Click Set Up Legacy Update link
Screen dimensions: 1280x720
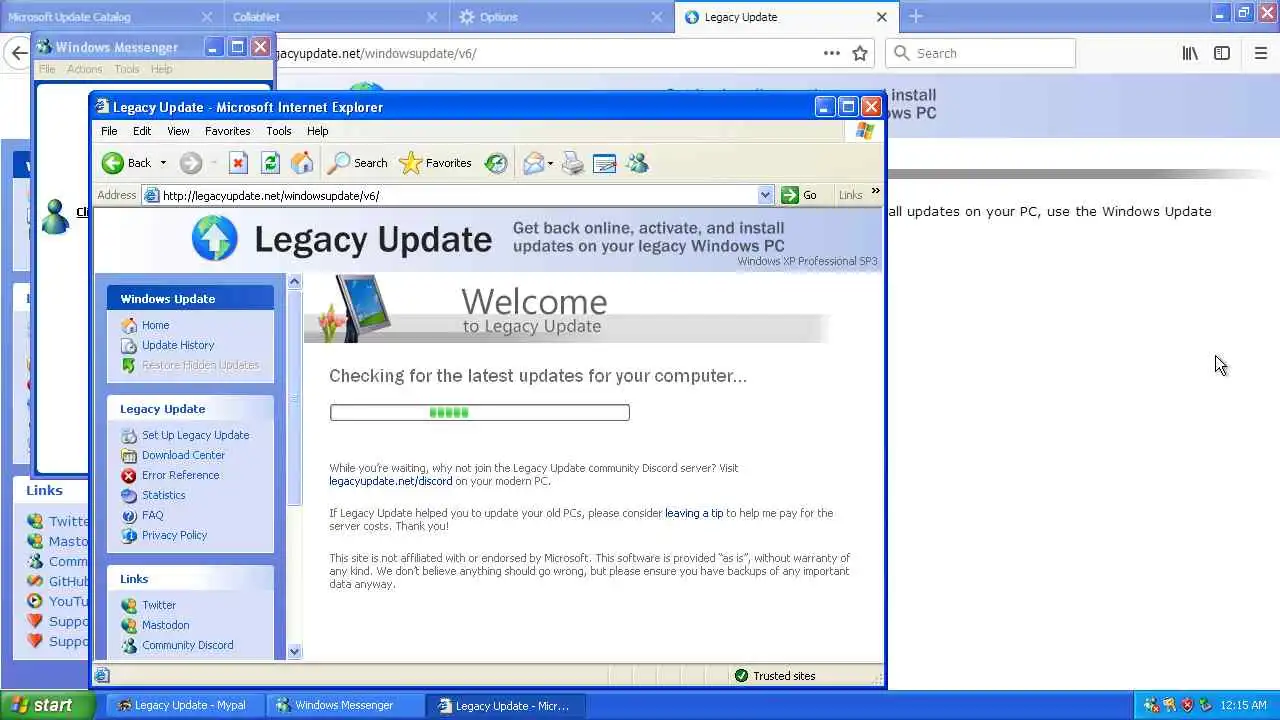click(195, 435)
